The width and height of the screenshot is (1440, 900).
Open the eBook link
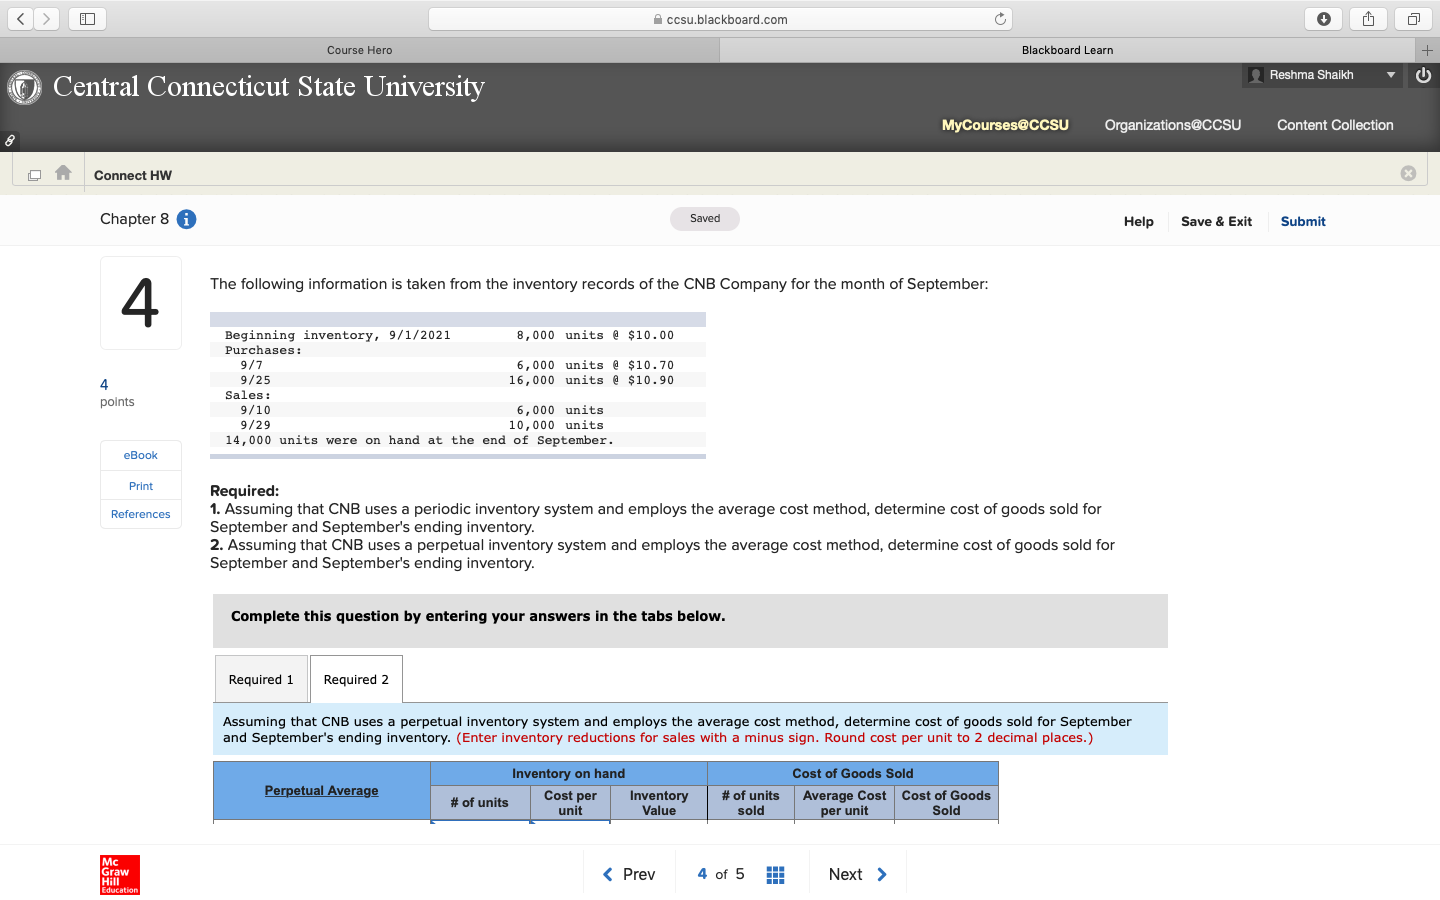140,455
